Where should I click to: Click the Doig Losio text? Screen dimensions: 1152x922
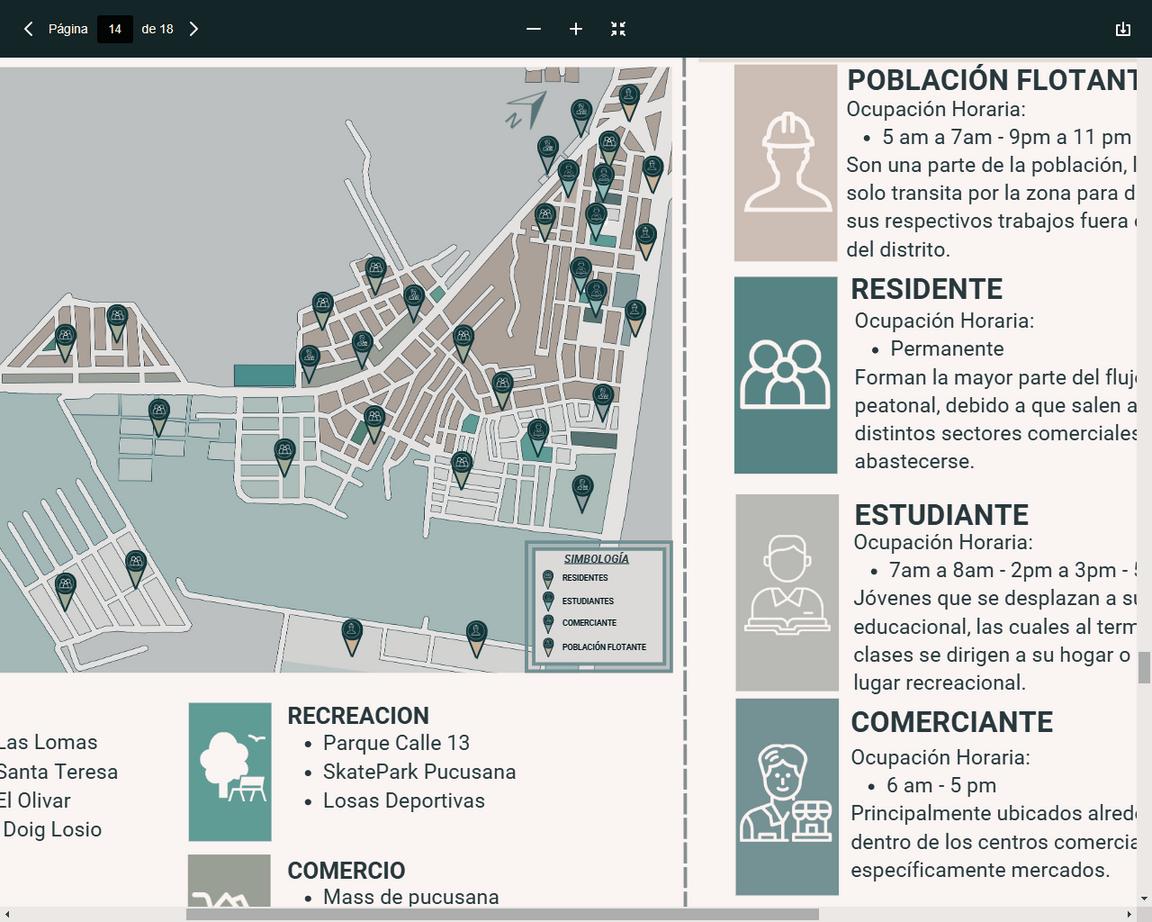pos(52,829)
